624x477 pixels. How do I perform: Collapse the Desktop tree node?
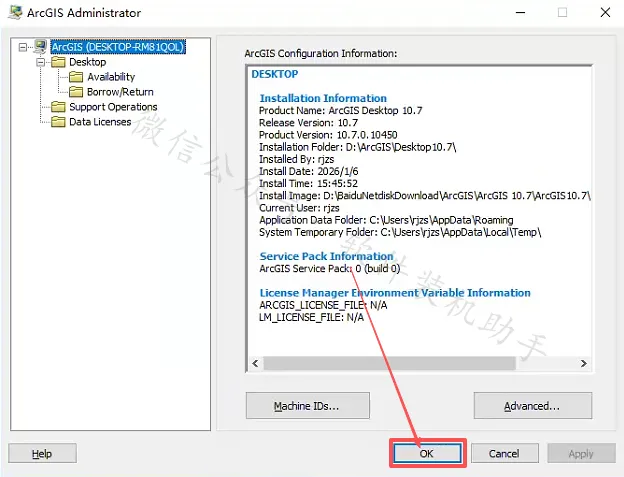tap(40, 62)
